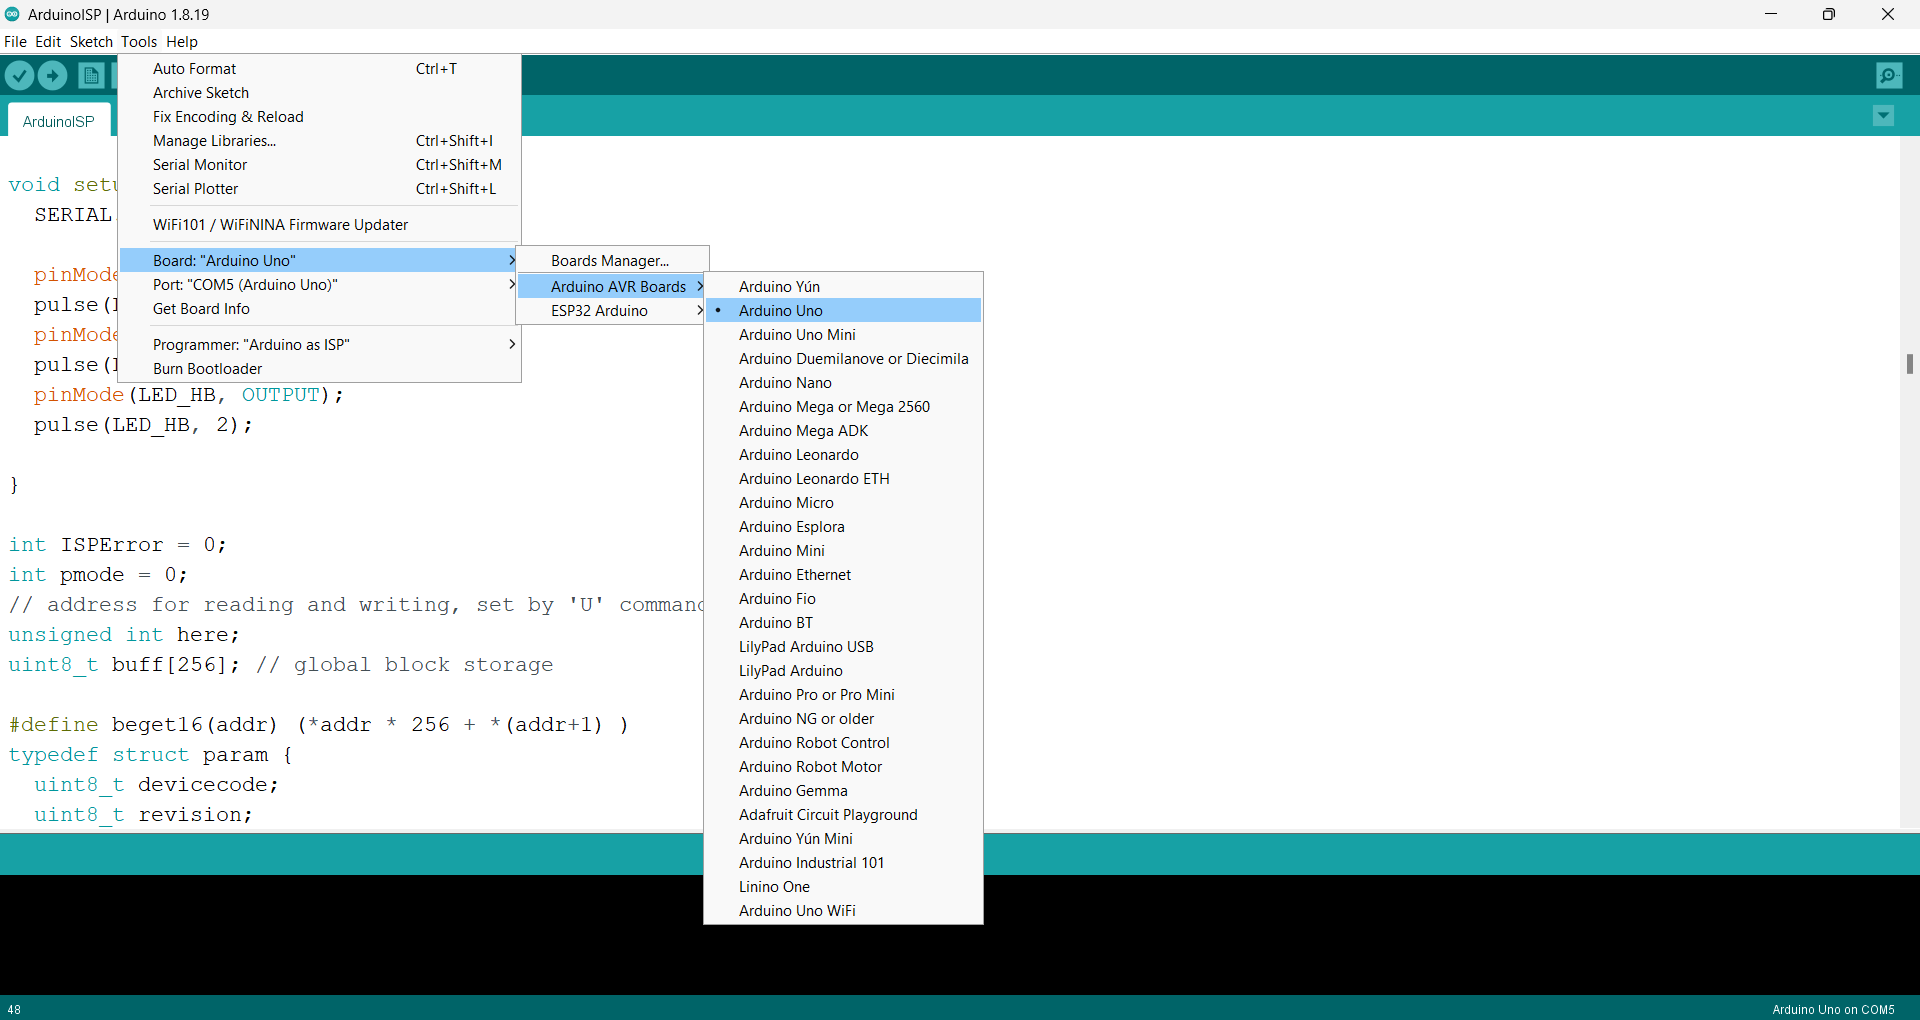
Task: Open the File menu
Action: click(x=15, y=42)
